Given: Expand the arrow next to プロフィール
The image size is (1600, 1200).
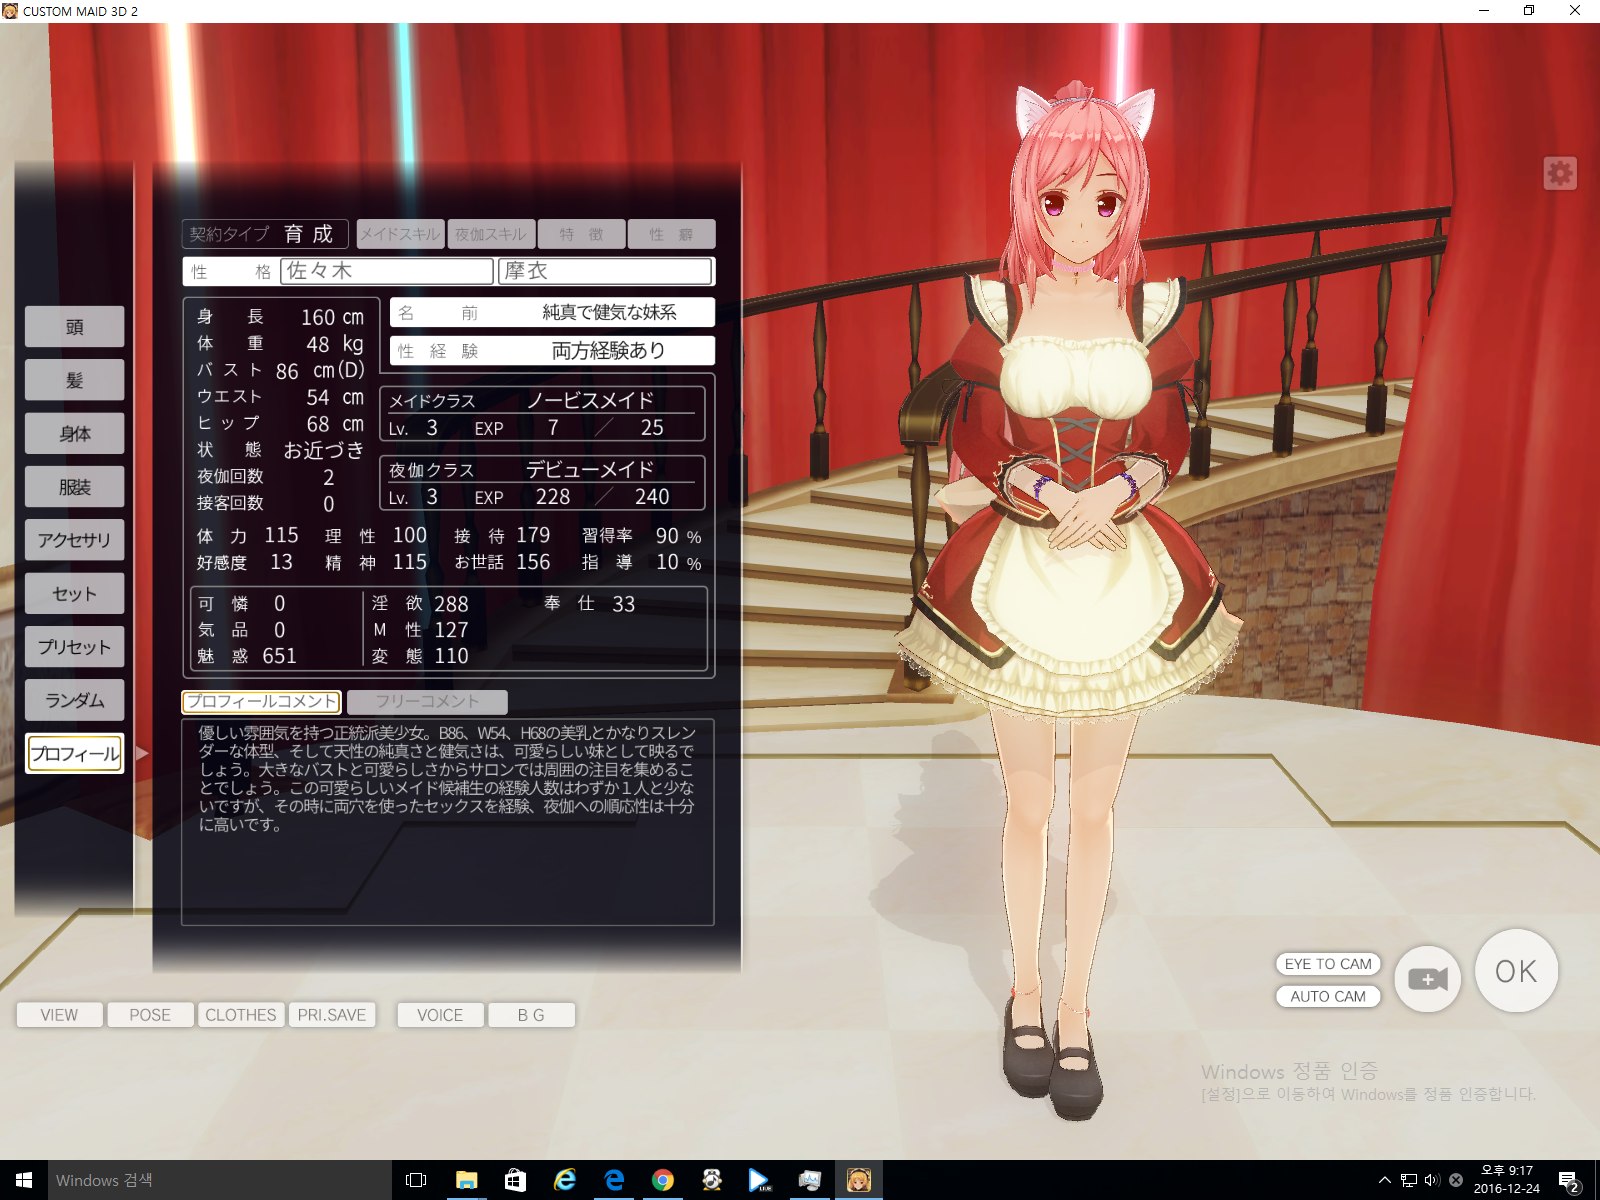Looking at the screenshot, I should (x=142, y=754).
